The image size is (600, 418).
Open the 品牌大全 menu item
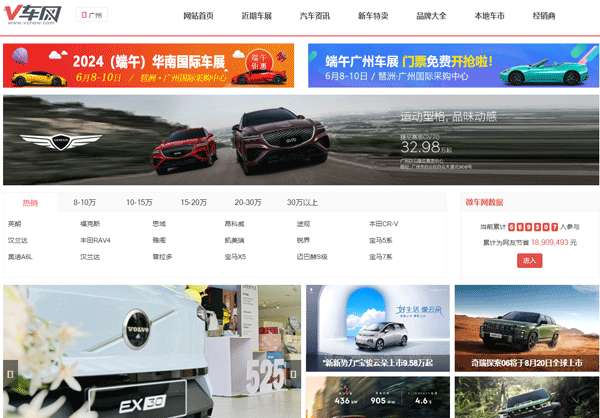pyautogui.click(x=431, y=16)
